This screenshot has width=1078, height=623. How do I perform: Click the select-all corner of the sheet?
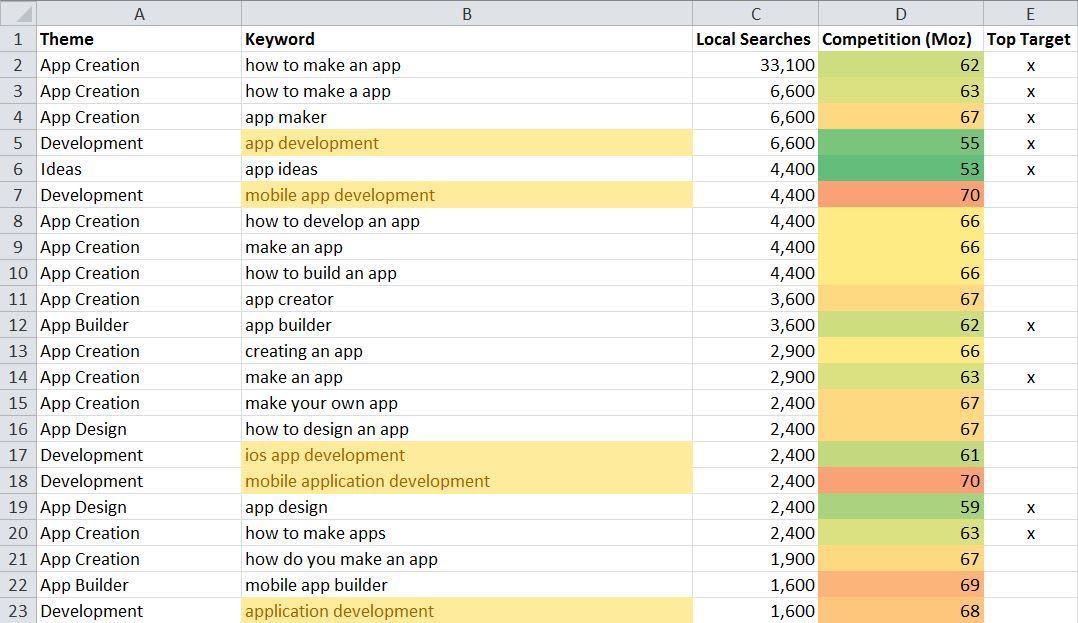coord(18,13)
